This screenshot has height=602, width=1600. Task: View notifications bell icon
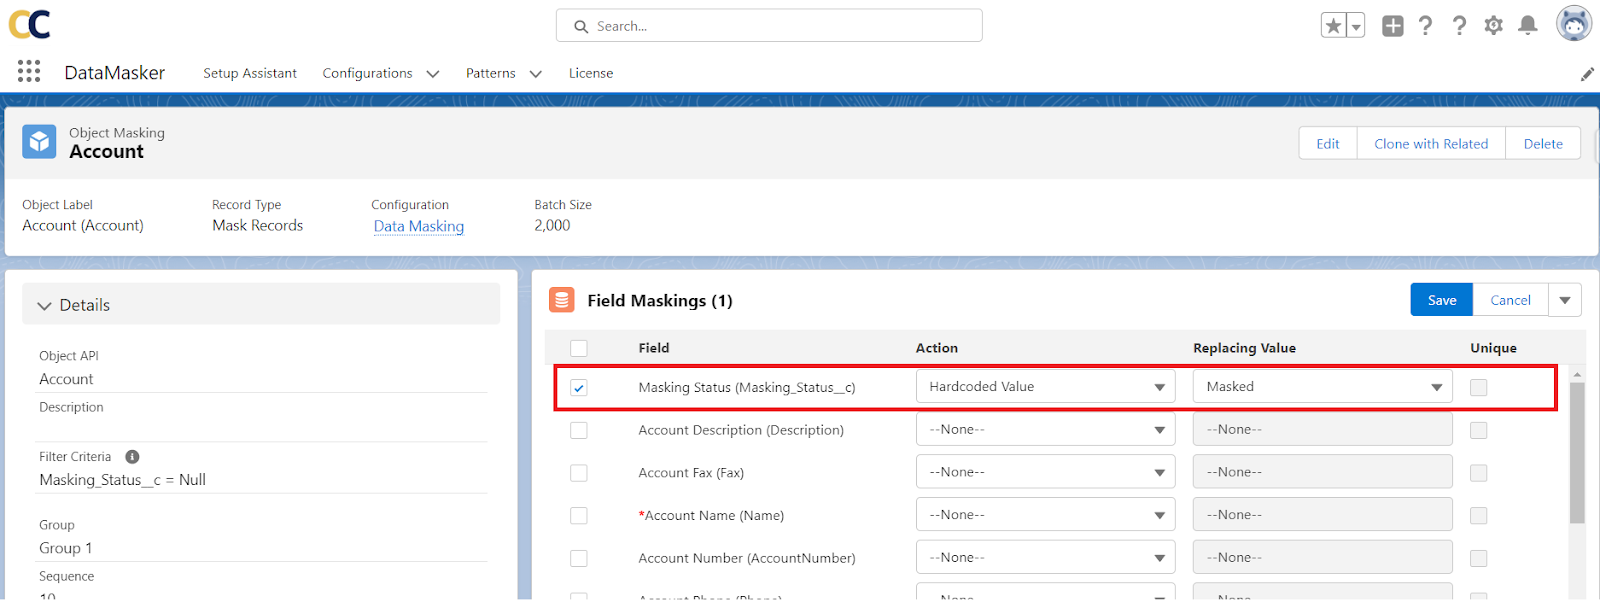pyautogui.click(x=1527, y=26)
